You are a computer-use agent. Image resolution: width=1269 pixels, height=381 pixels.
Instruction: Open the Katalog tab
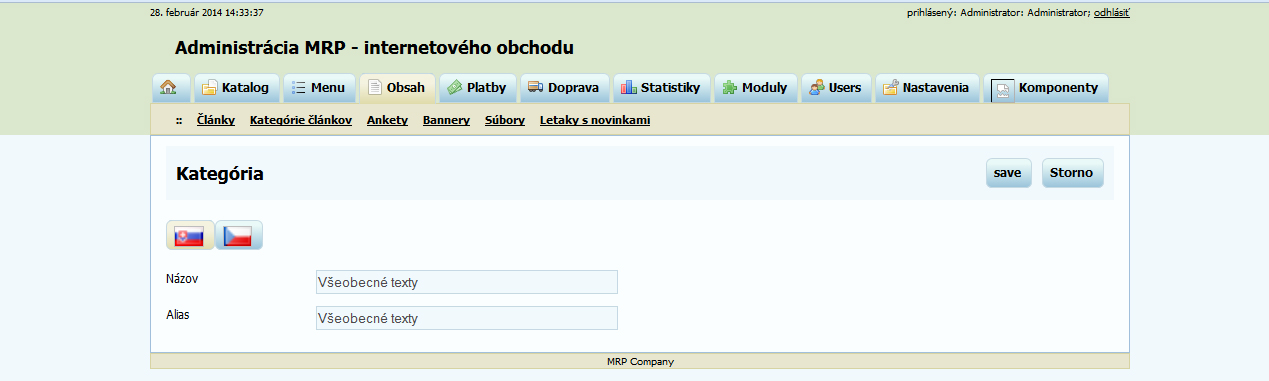(x=236, y=88)
